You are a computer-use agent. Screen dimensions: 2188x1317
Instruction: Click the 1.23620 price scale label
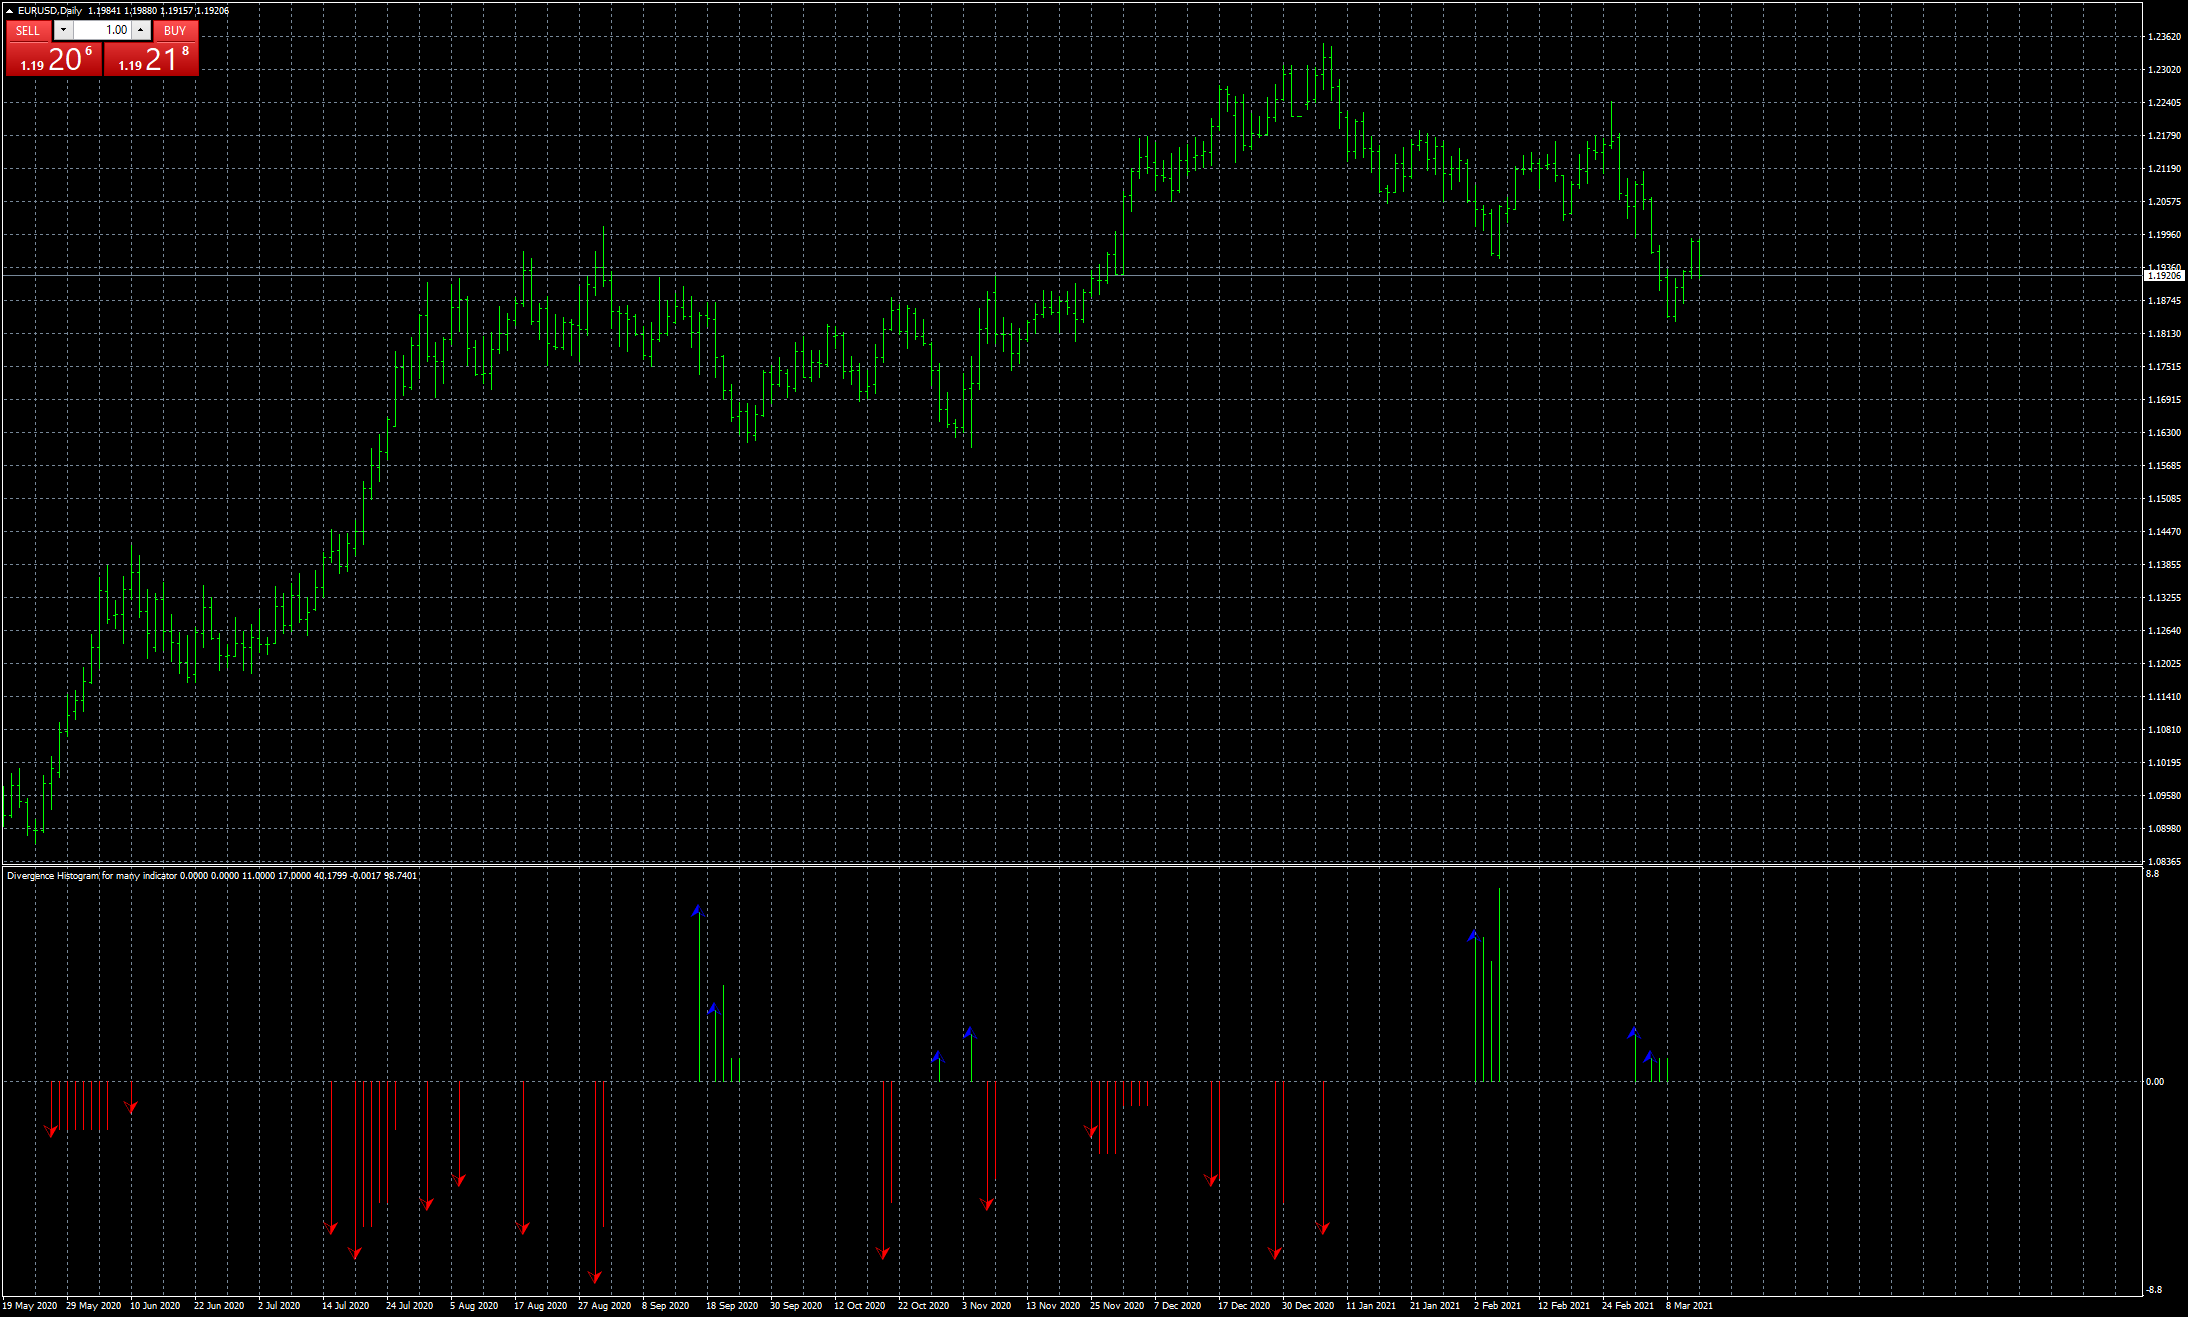click(x=2164, y=37)
